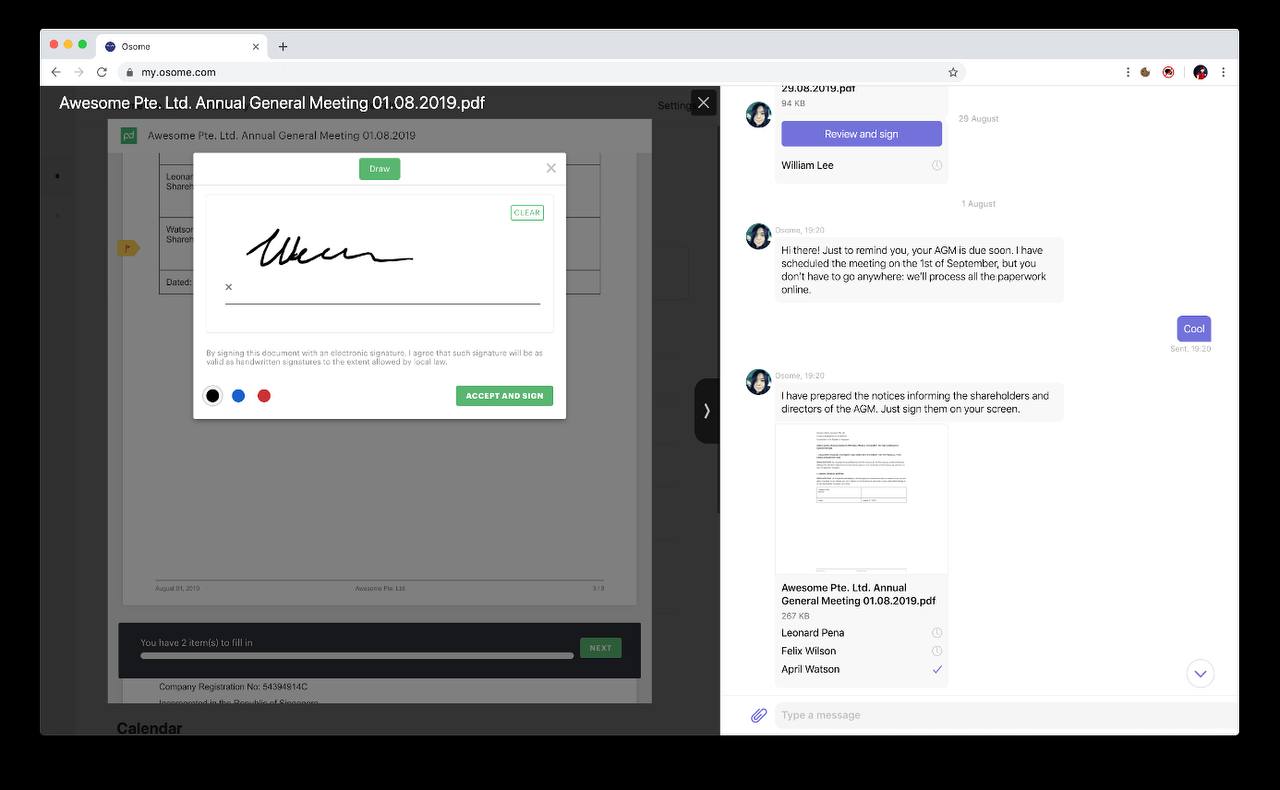This screenshot has width=1280, height=790.
Task: Close the PDF document viewer
Action: click(x=703, y=103)
